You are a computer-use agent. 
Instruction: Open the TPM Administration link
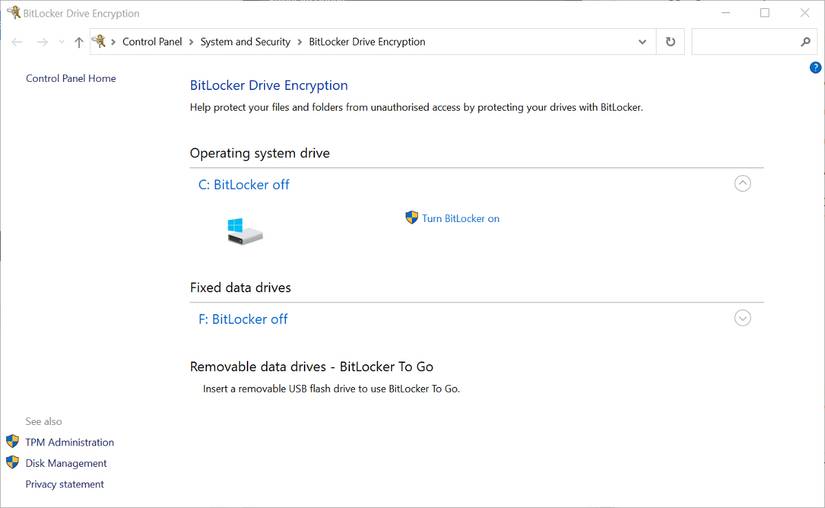pos(69,442)
